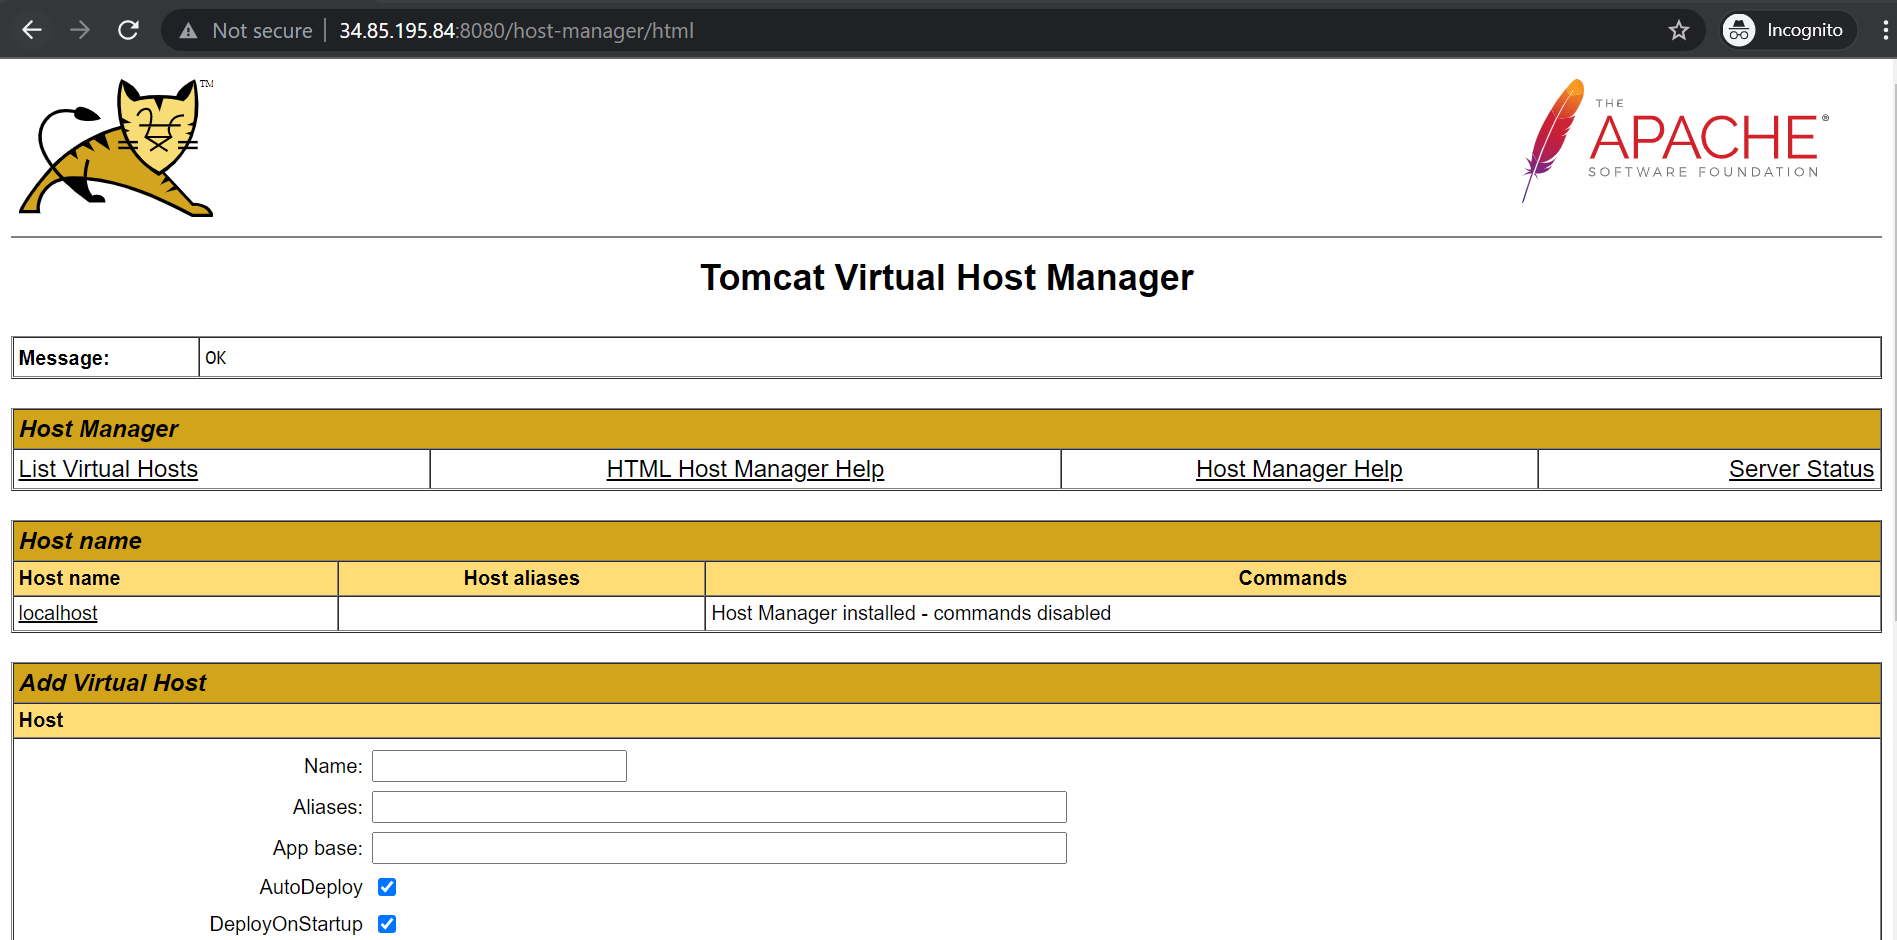
Task: Click the Not secure warning icon
Action: [189, 31]
